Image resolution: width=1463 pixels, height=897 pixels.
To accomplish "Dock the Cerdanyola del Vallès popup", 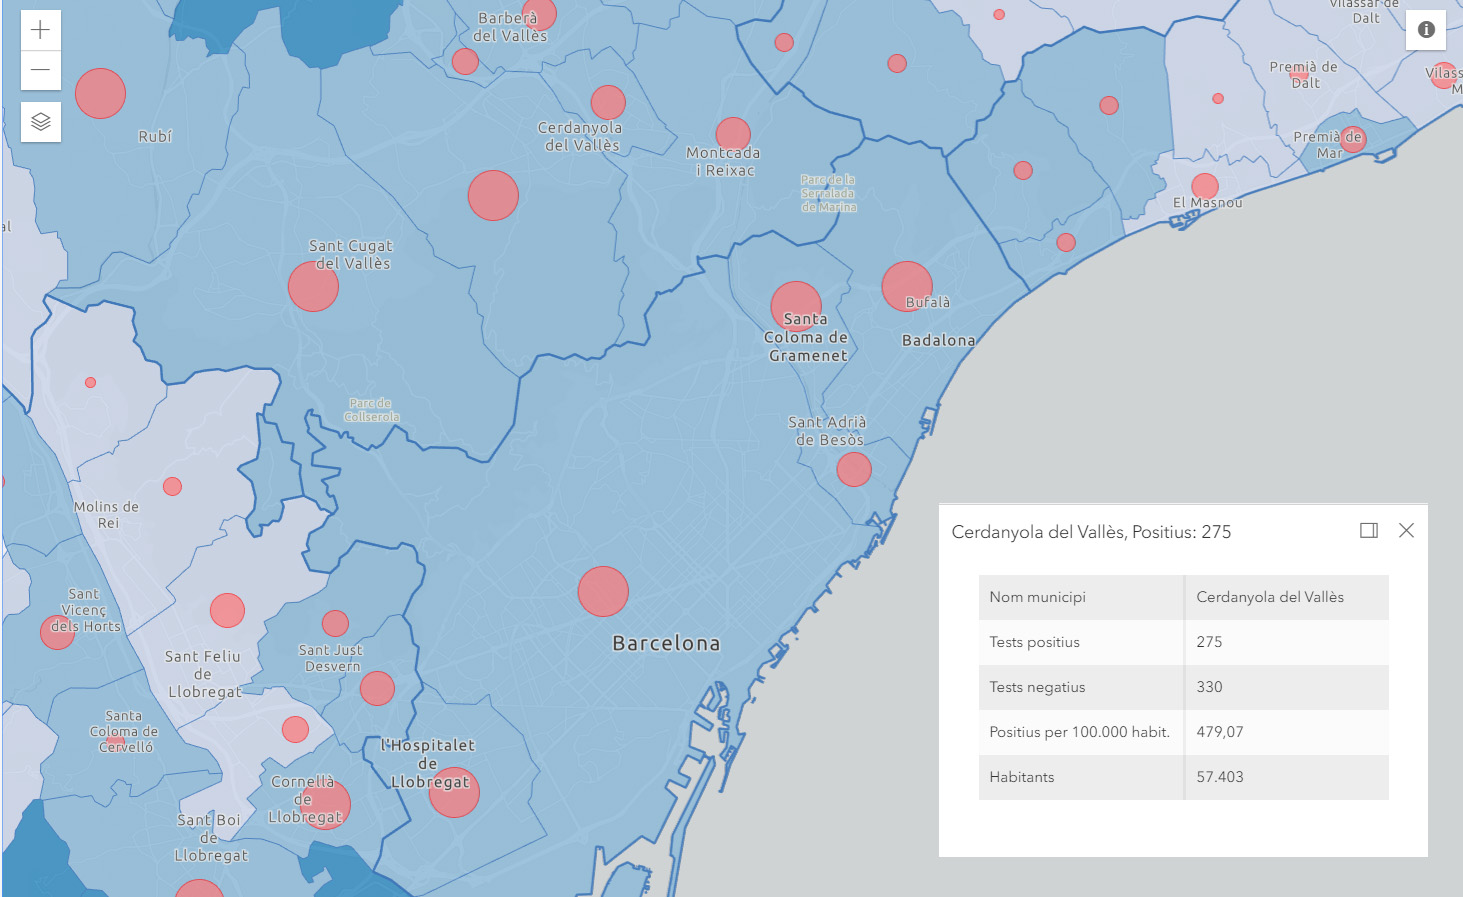I will [1369, 531].
